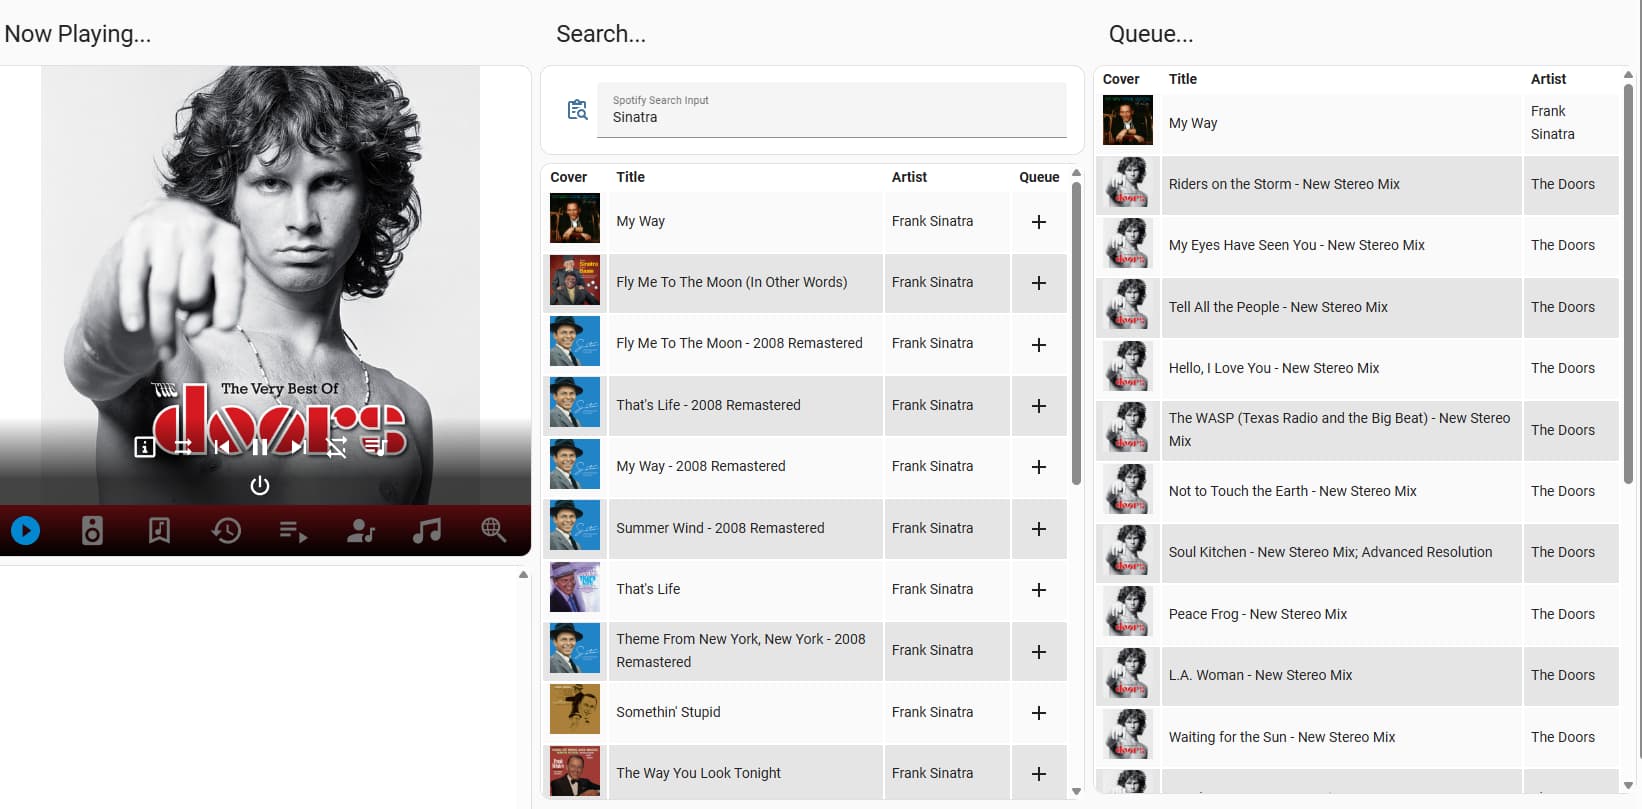This screenshot has height=809, width=1642.
Task: Click Fly Me To The Moon (In Other Words) cover
Action: tap(575, 280)
